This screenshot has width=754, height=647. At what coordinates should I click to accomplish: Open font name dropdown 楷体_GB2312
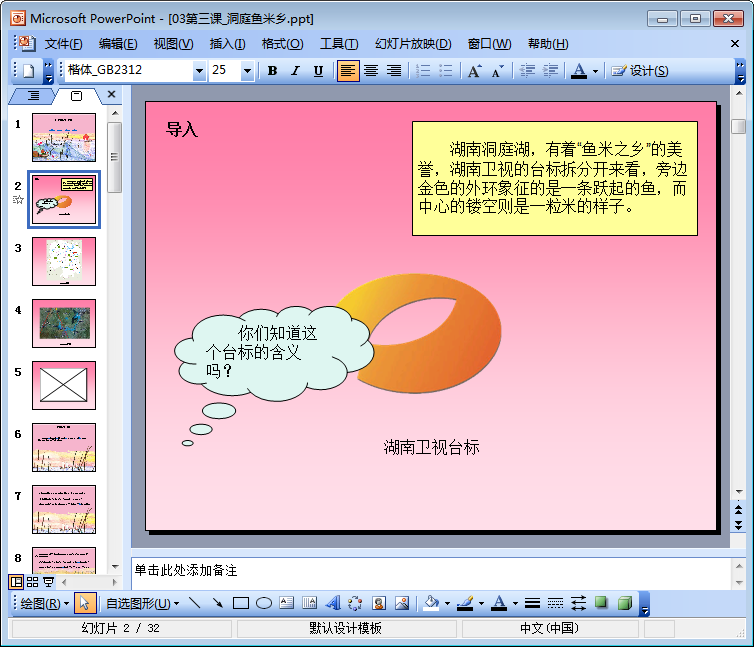pyautogui.click(x=199, y=71)
